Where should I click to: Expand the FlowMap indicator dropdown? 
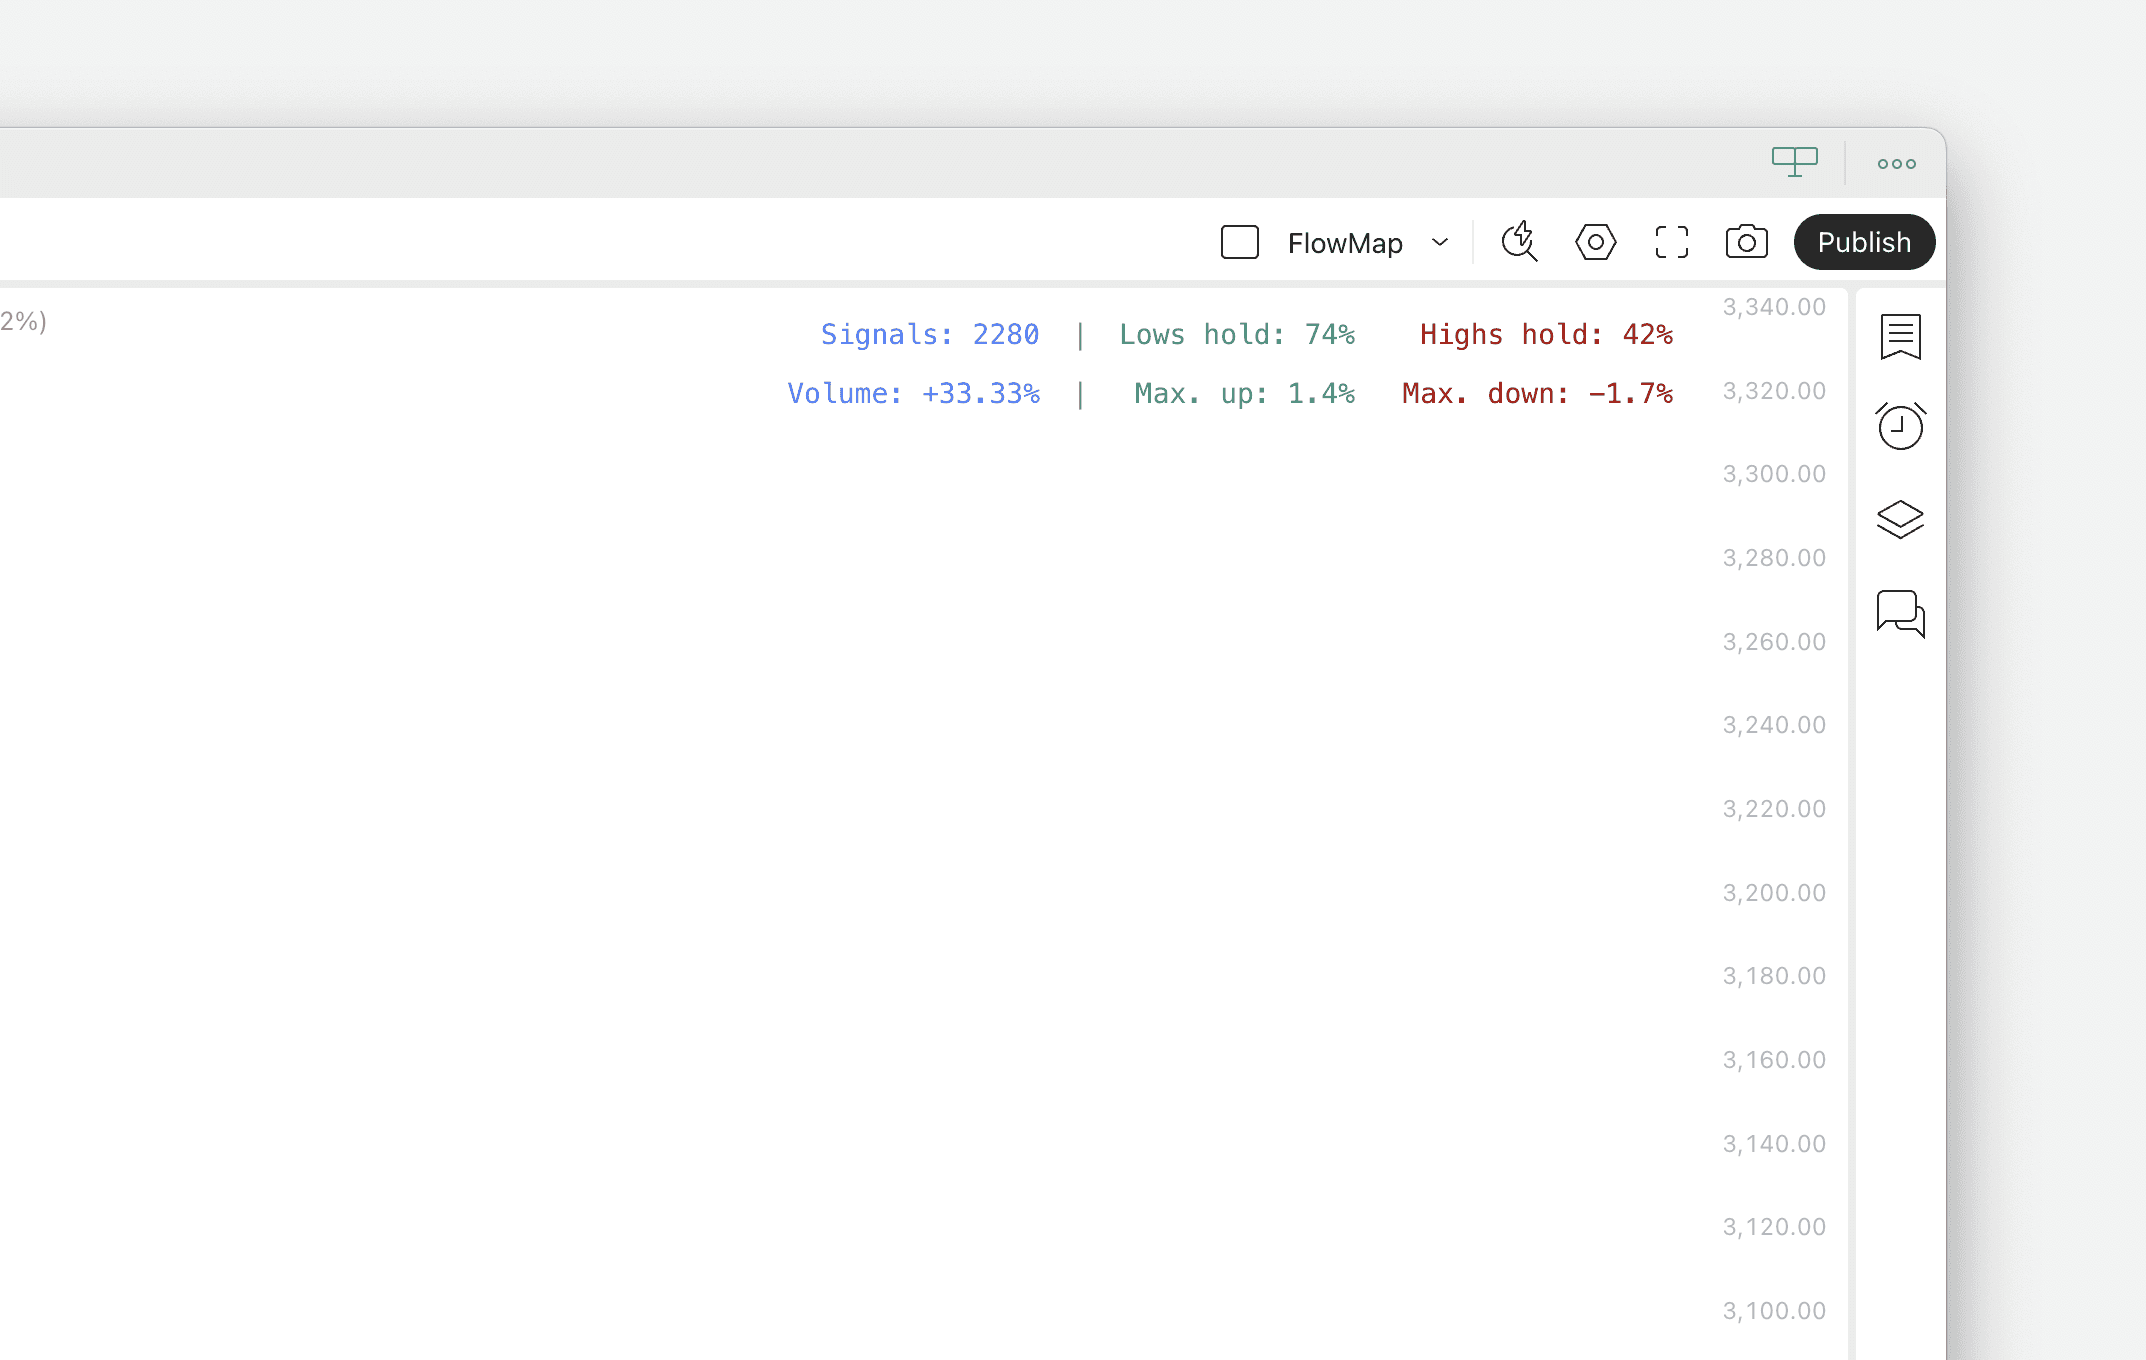[x=1439, y=242]
